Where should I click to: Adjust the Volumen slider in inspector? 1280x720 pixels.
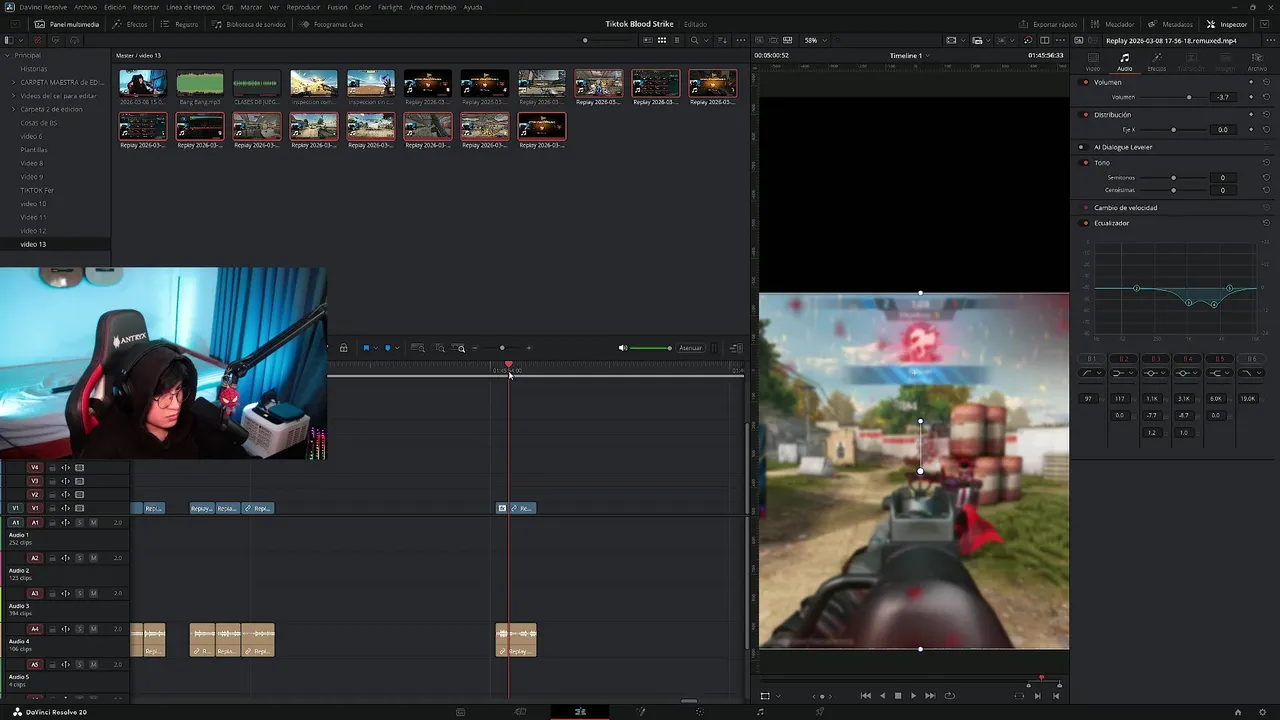pyautogui.click(x=1174, y=97)
